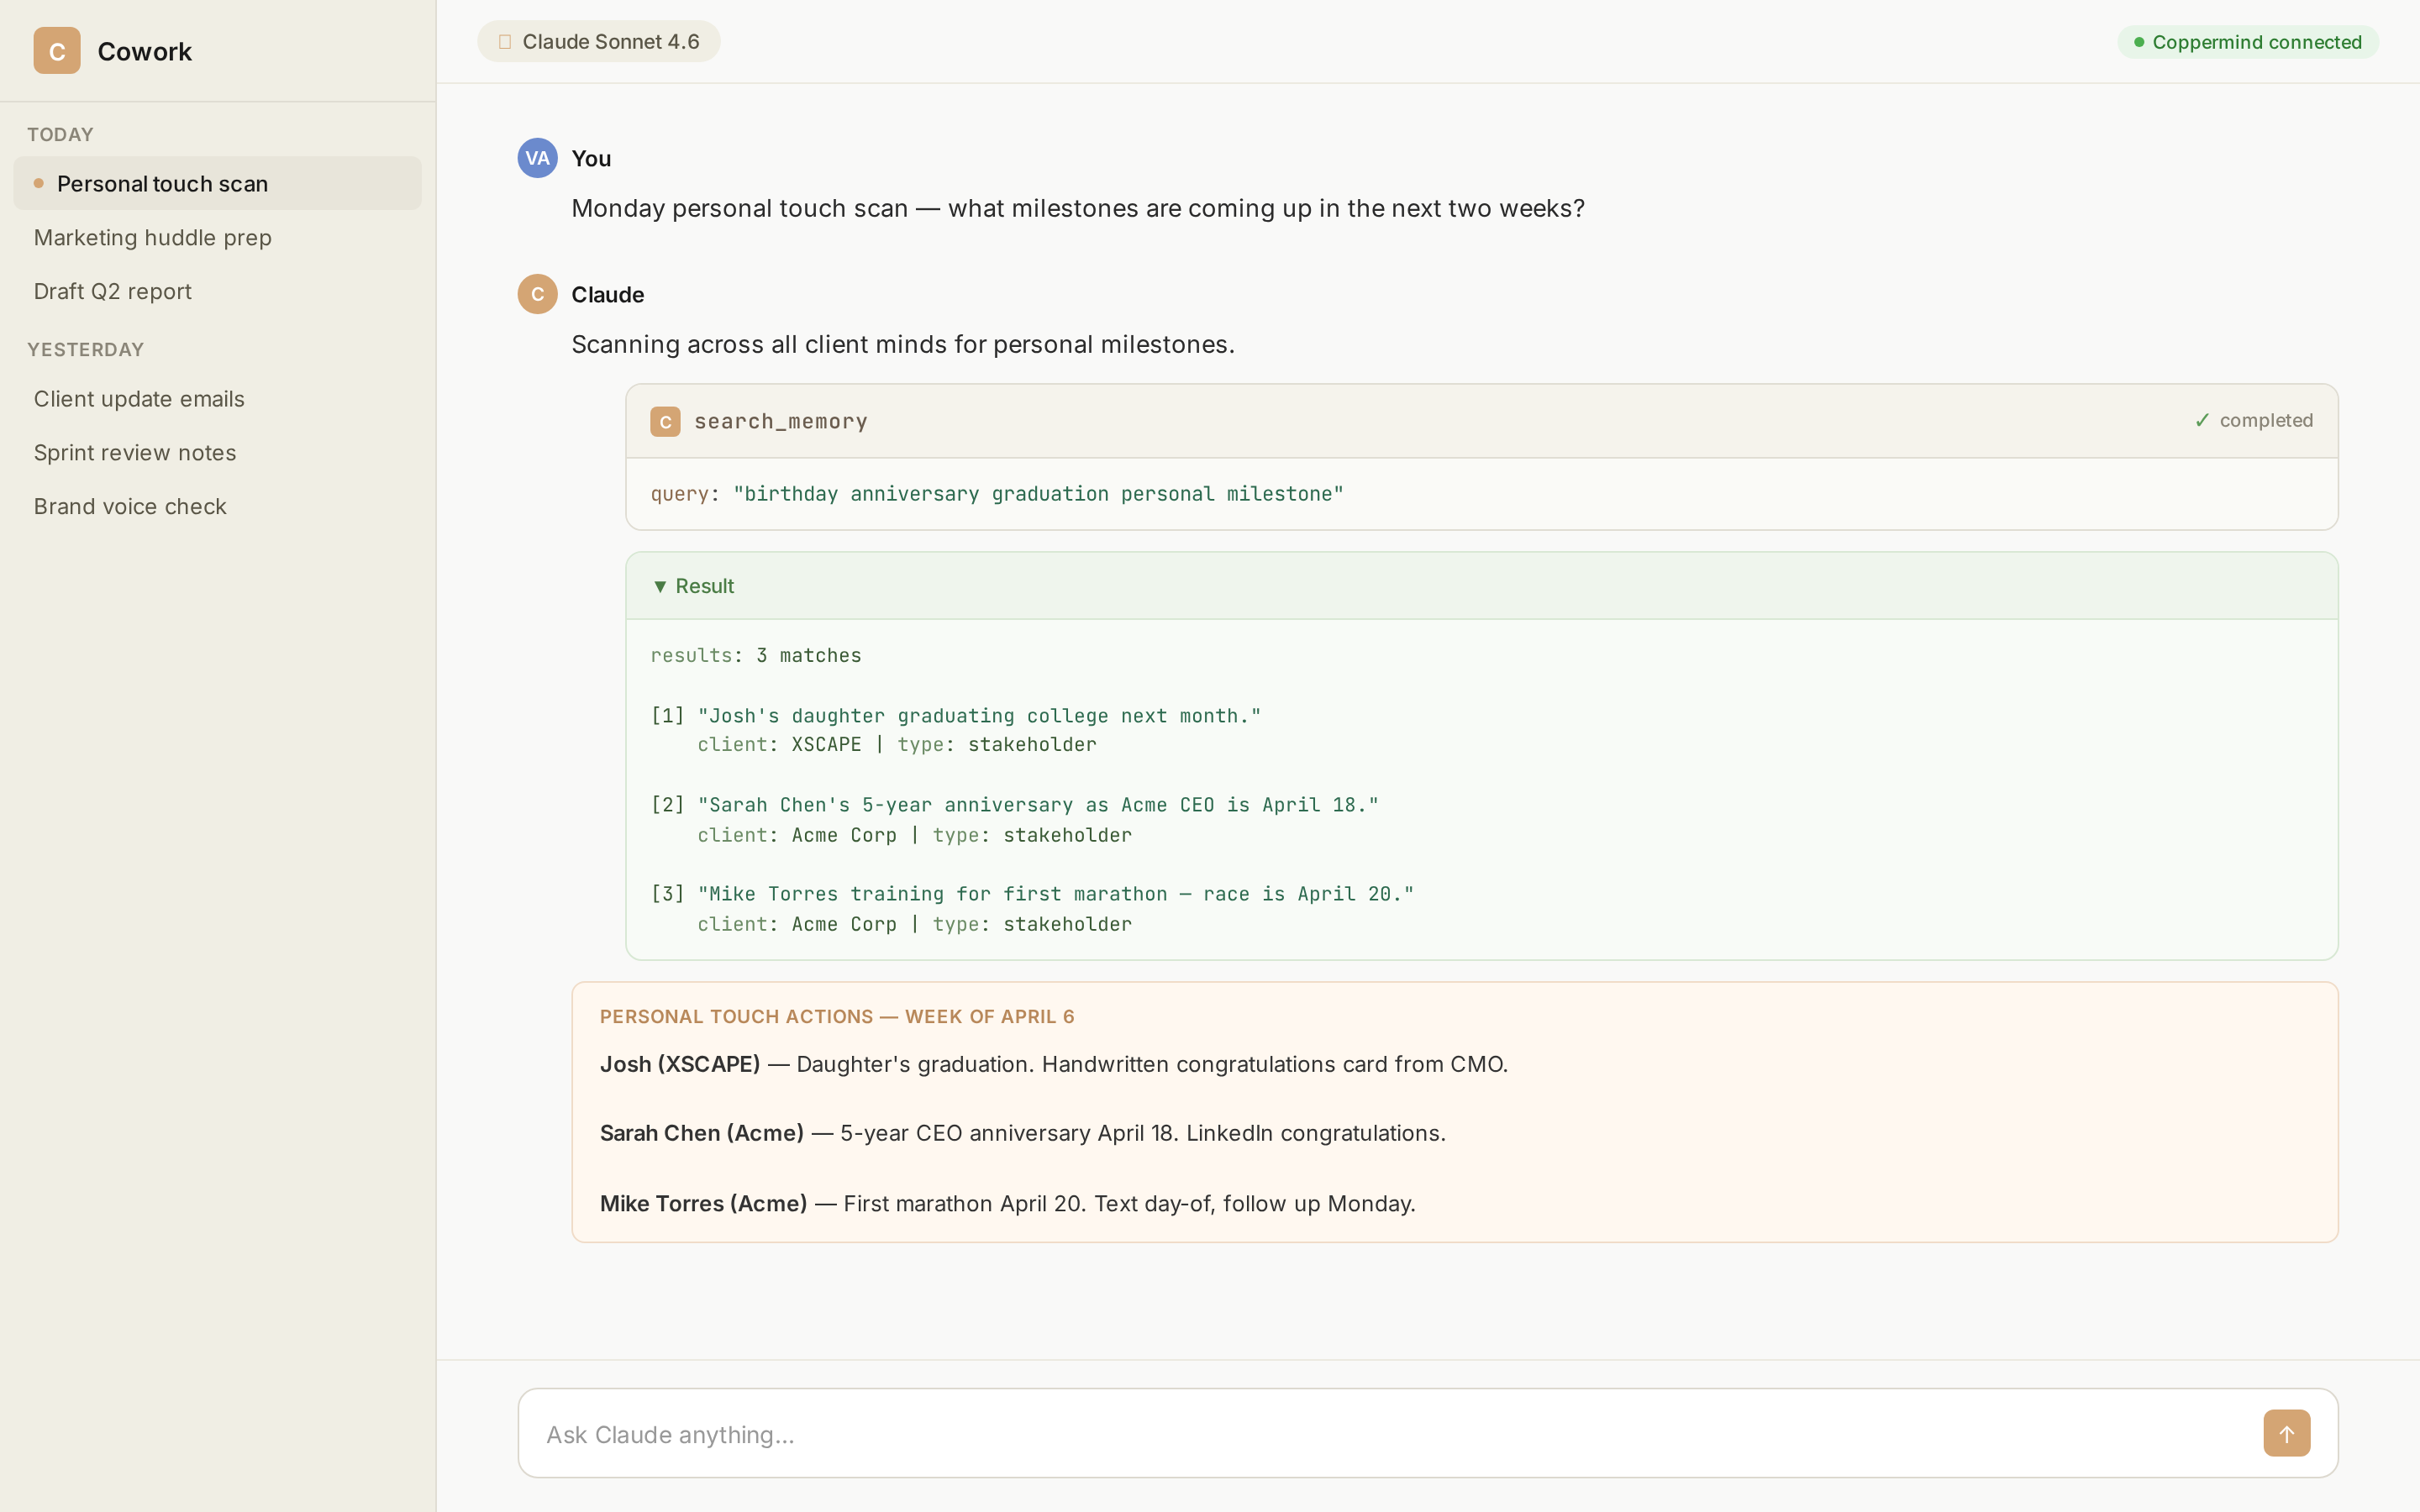This screenshot has height=1512, width=2420.
Task: Click the Coppermind connected status badge
Action: pos(2247,42)
